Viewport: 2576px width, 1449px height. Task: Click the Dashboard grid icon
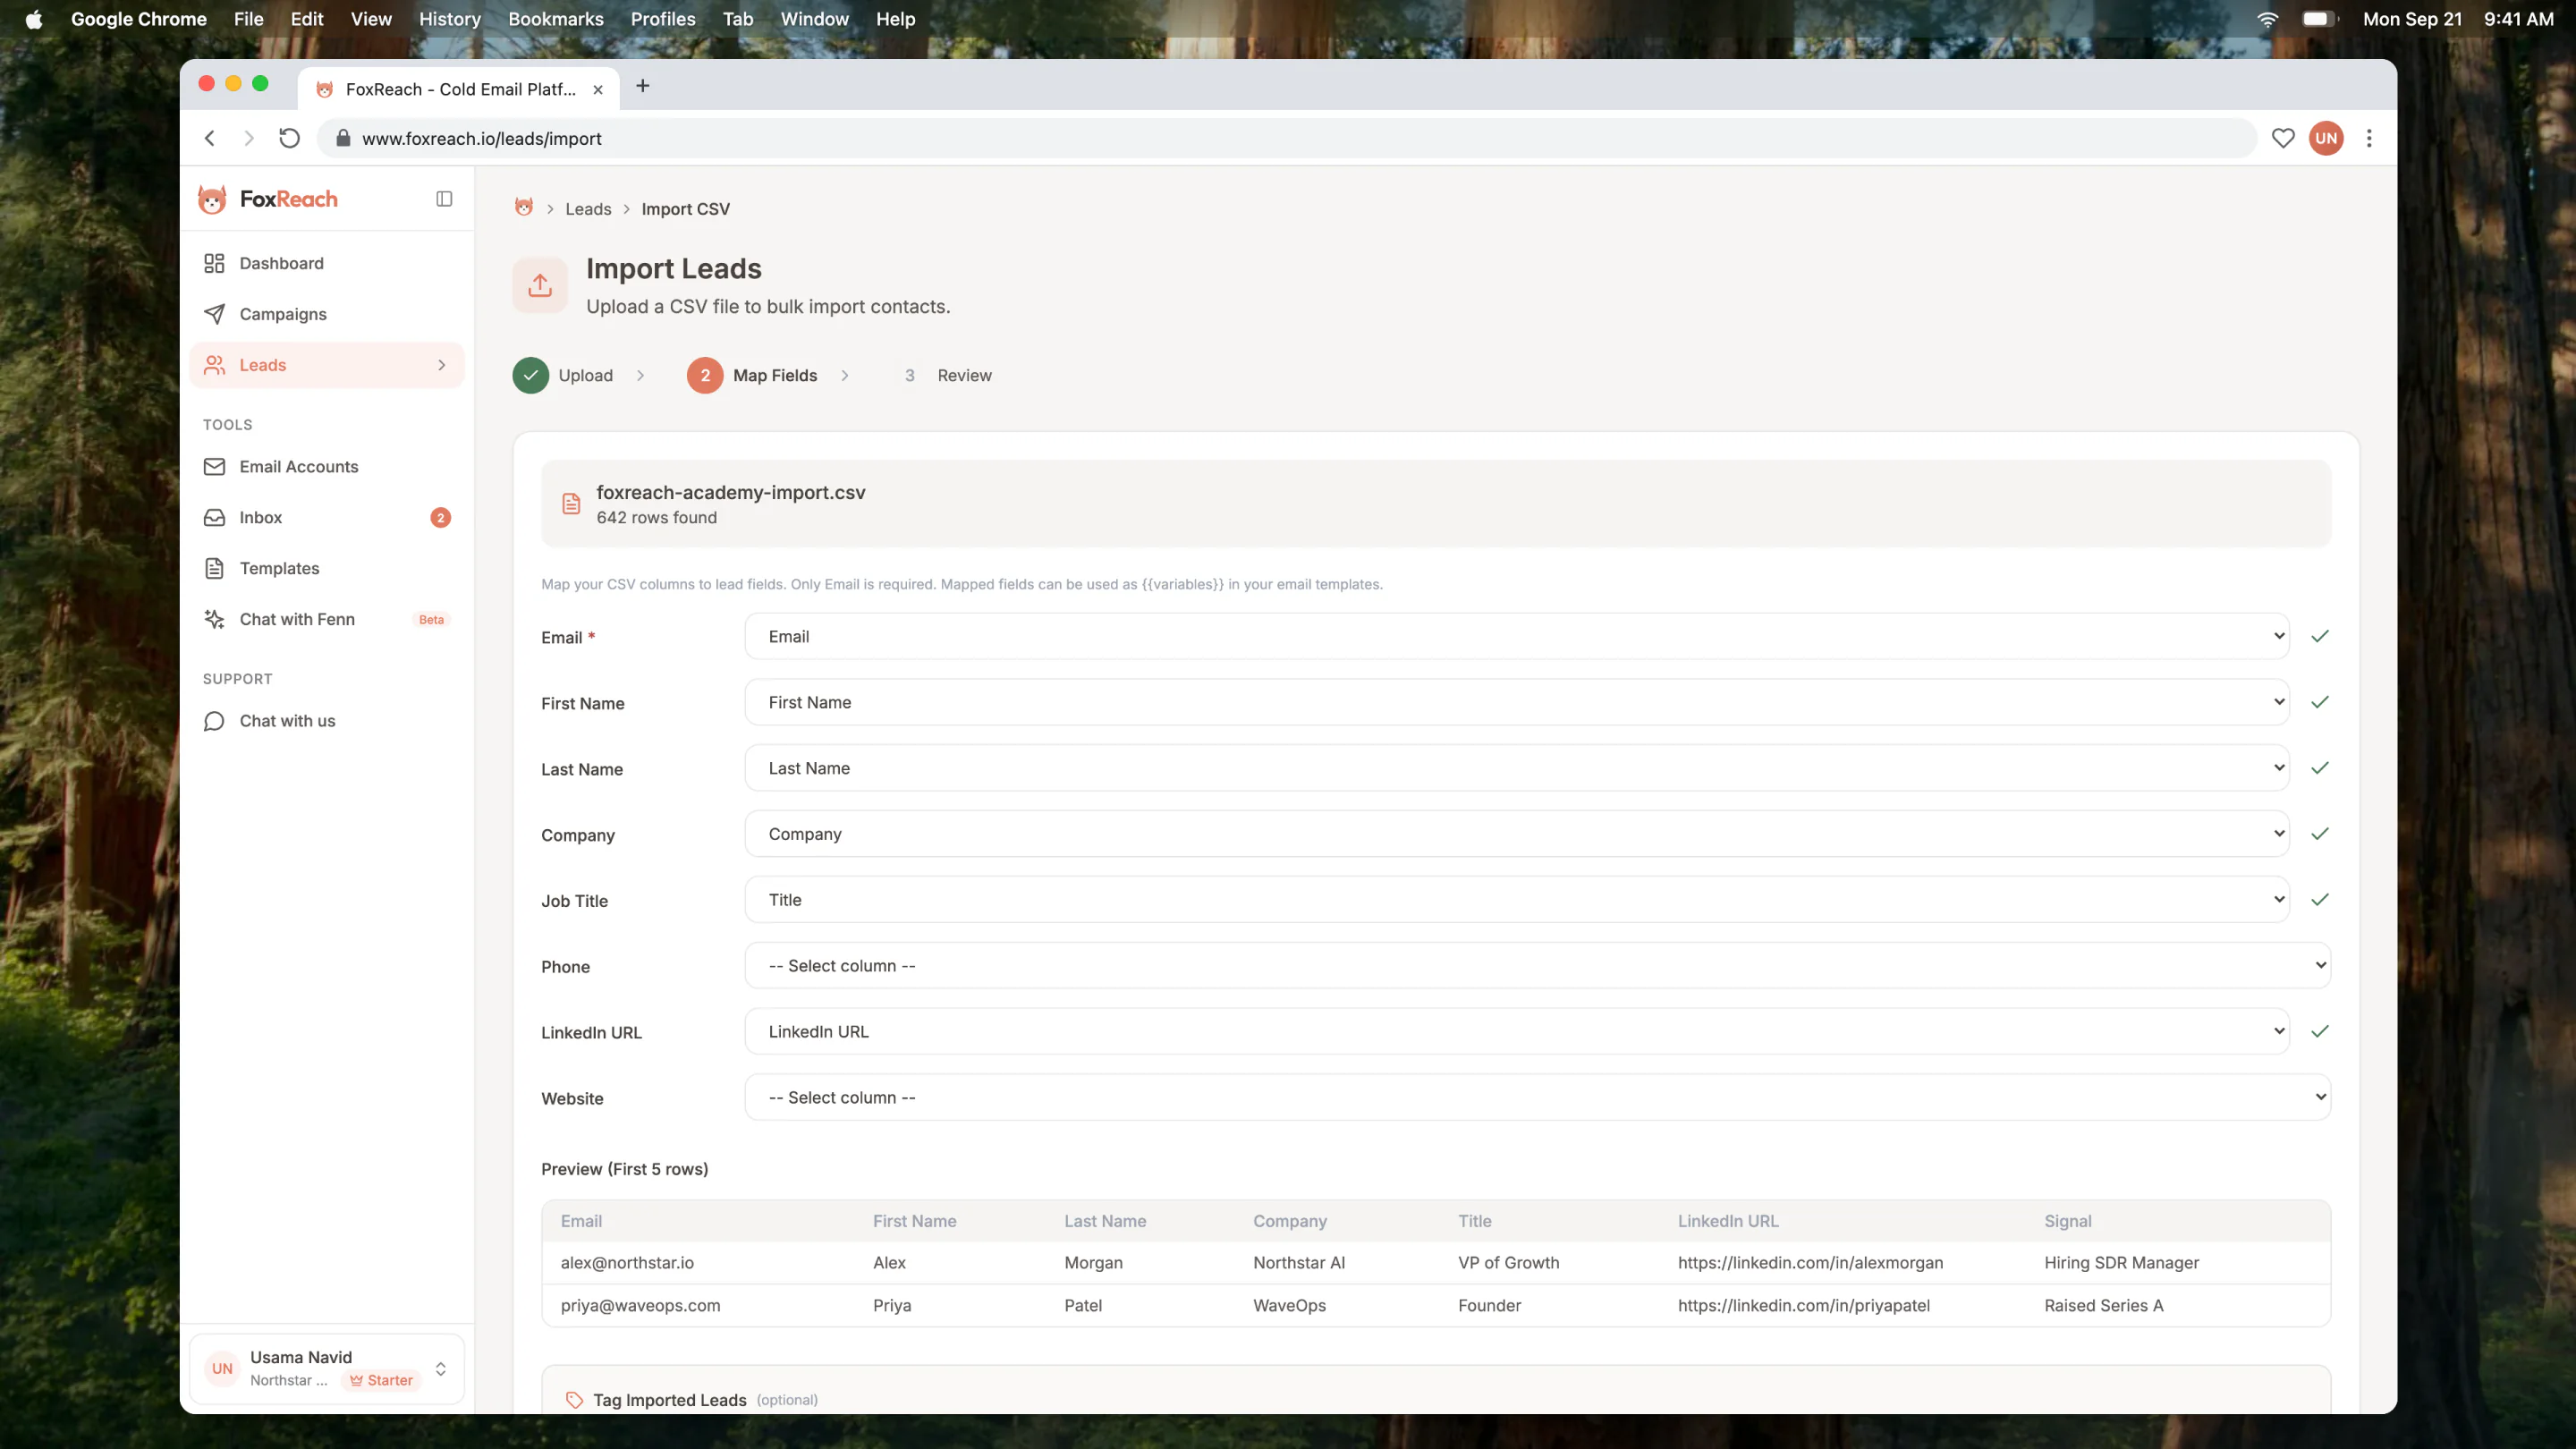(x=214, y=263)
